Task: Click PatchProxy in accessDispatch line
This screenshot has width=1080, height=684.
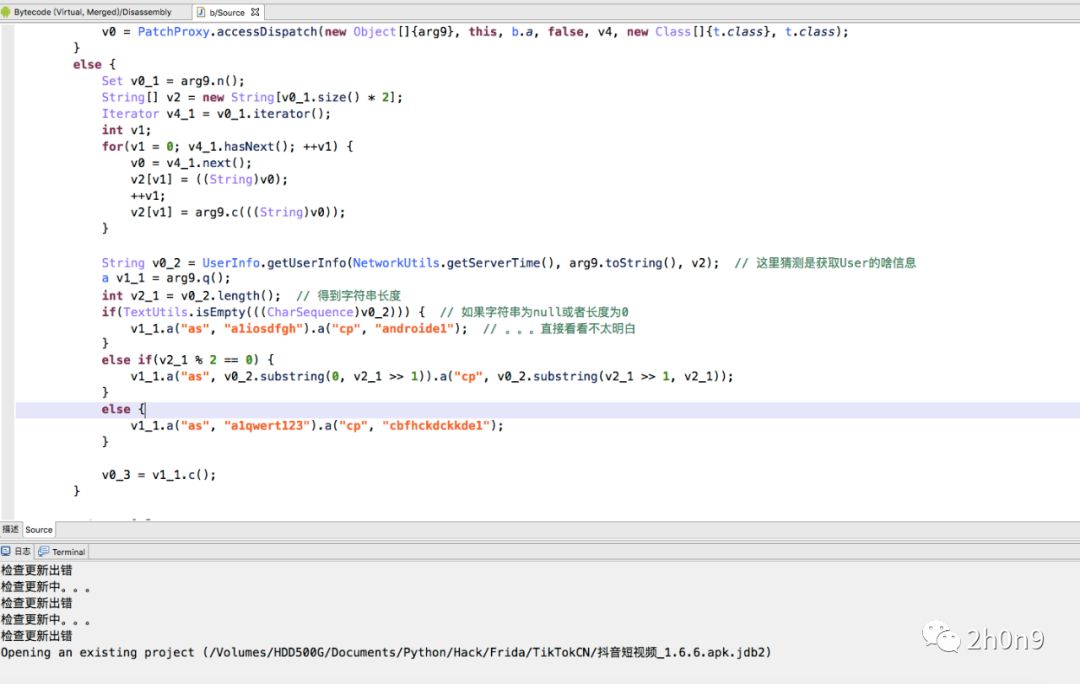Action: [174, 32]
